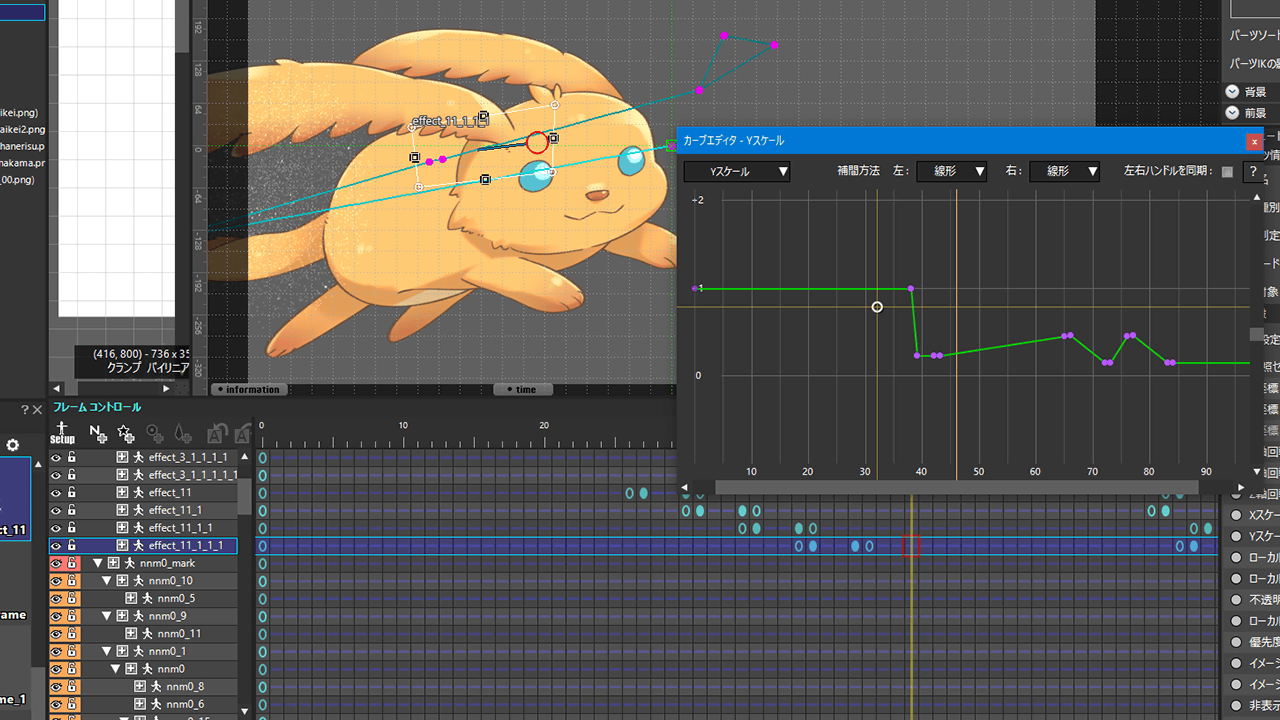The height and width of the screenshot is (720, 1280).
Task: Click the lock icon on nnm0_1 row
Action: coord(72,652)
